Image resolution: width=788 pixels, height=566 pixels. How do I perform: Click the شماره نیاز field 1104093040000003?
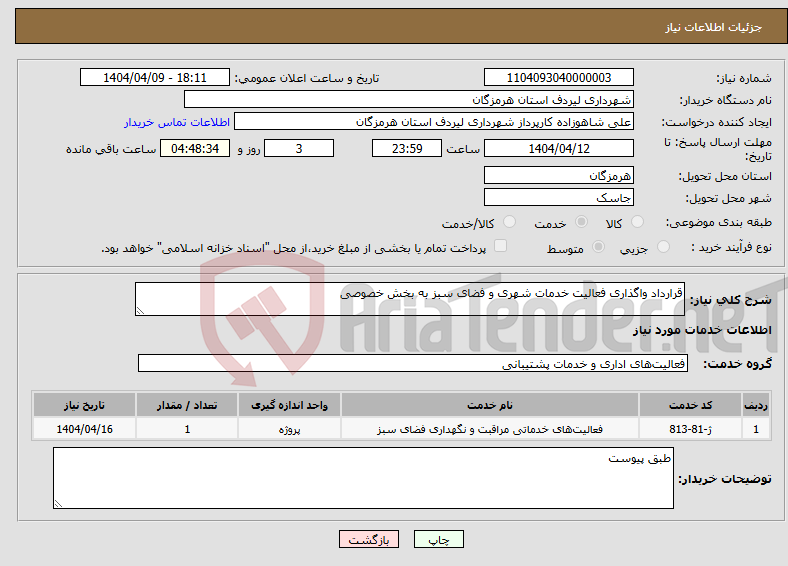coord(558,77)
